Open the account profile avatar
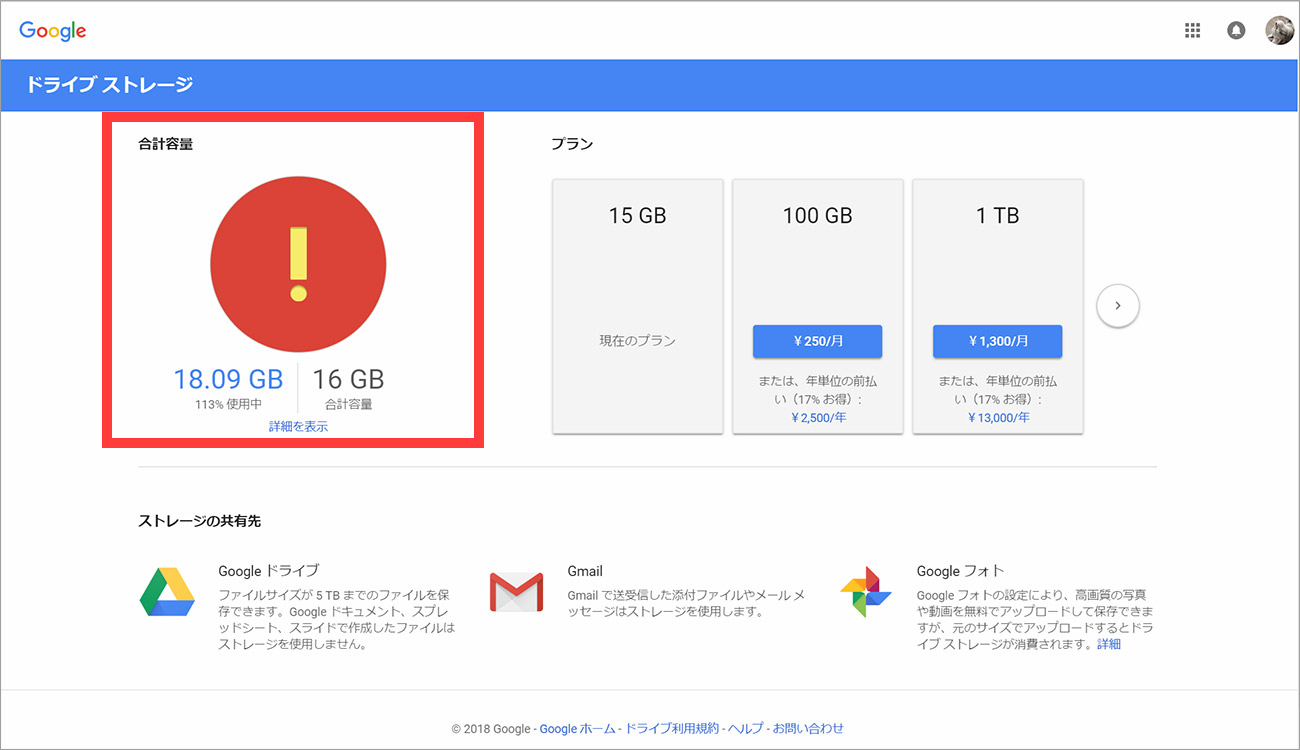 click(x=1279, y=31)
